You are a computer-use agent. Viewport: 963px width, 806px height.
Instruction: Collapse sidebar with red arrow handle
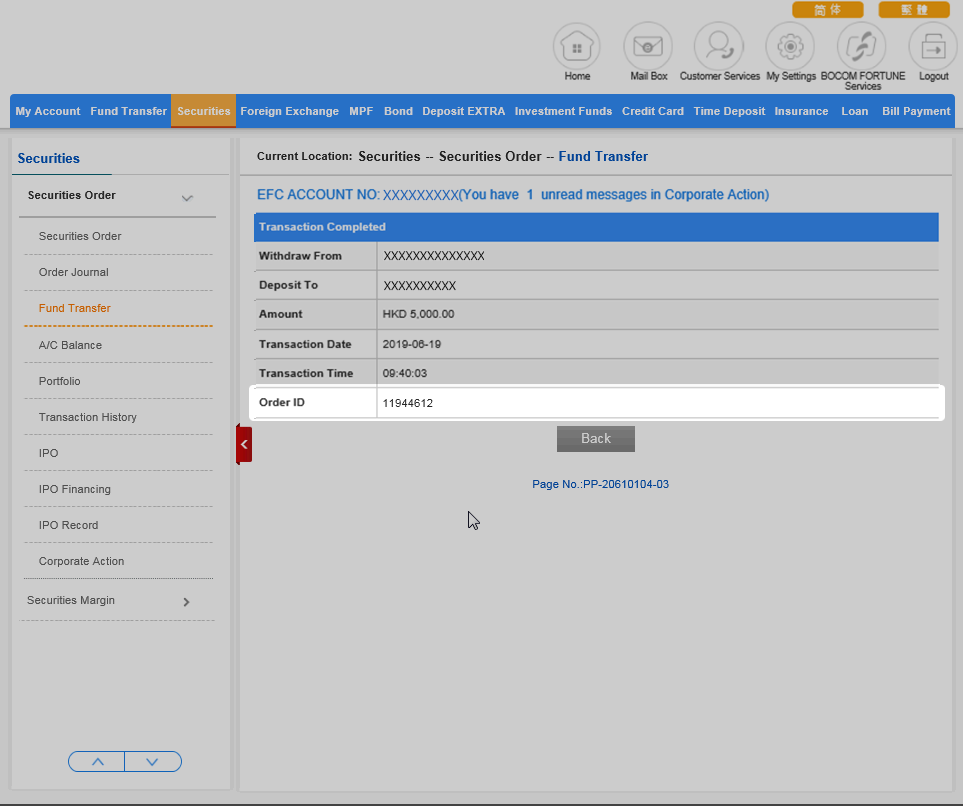(x=244, y=444)
